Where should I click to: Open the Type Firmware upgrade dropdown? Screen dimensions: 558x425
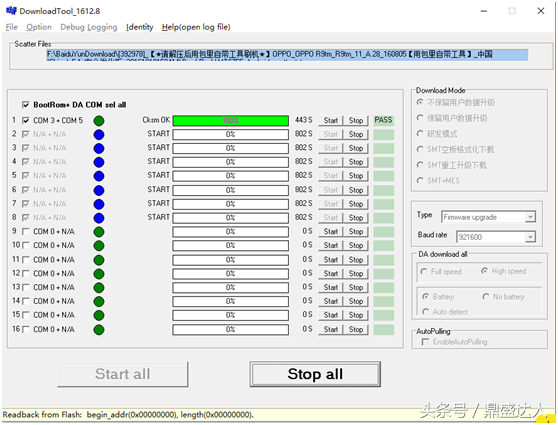pyautogui.click(x=530, y=217)
